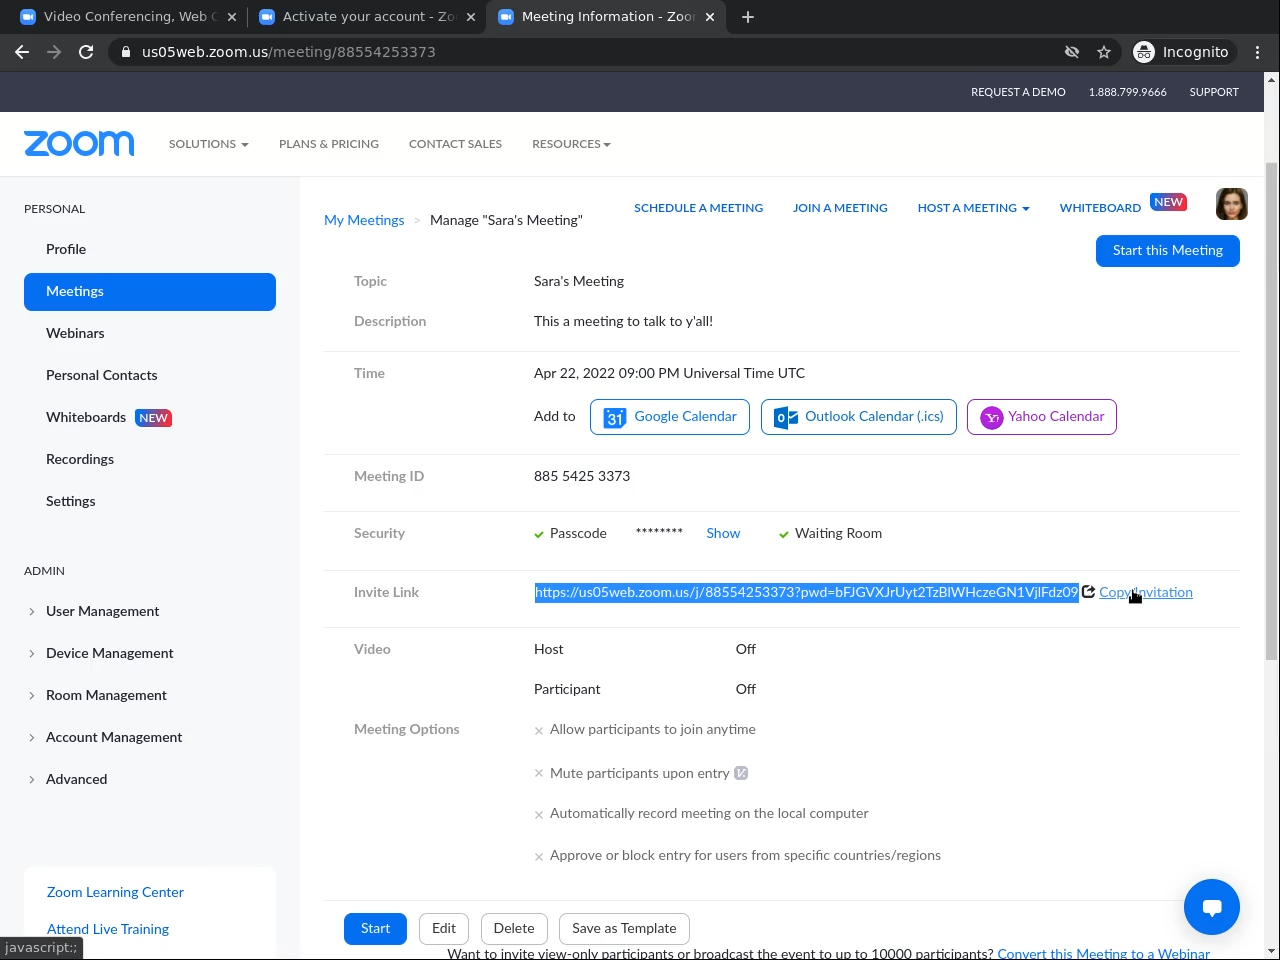The image size is (1280, 960).
Task: Click the Zoom logo
Action: pos(79,143)
